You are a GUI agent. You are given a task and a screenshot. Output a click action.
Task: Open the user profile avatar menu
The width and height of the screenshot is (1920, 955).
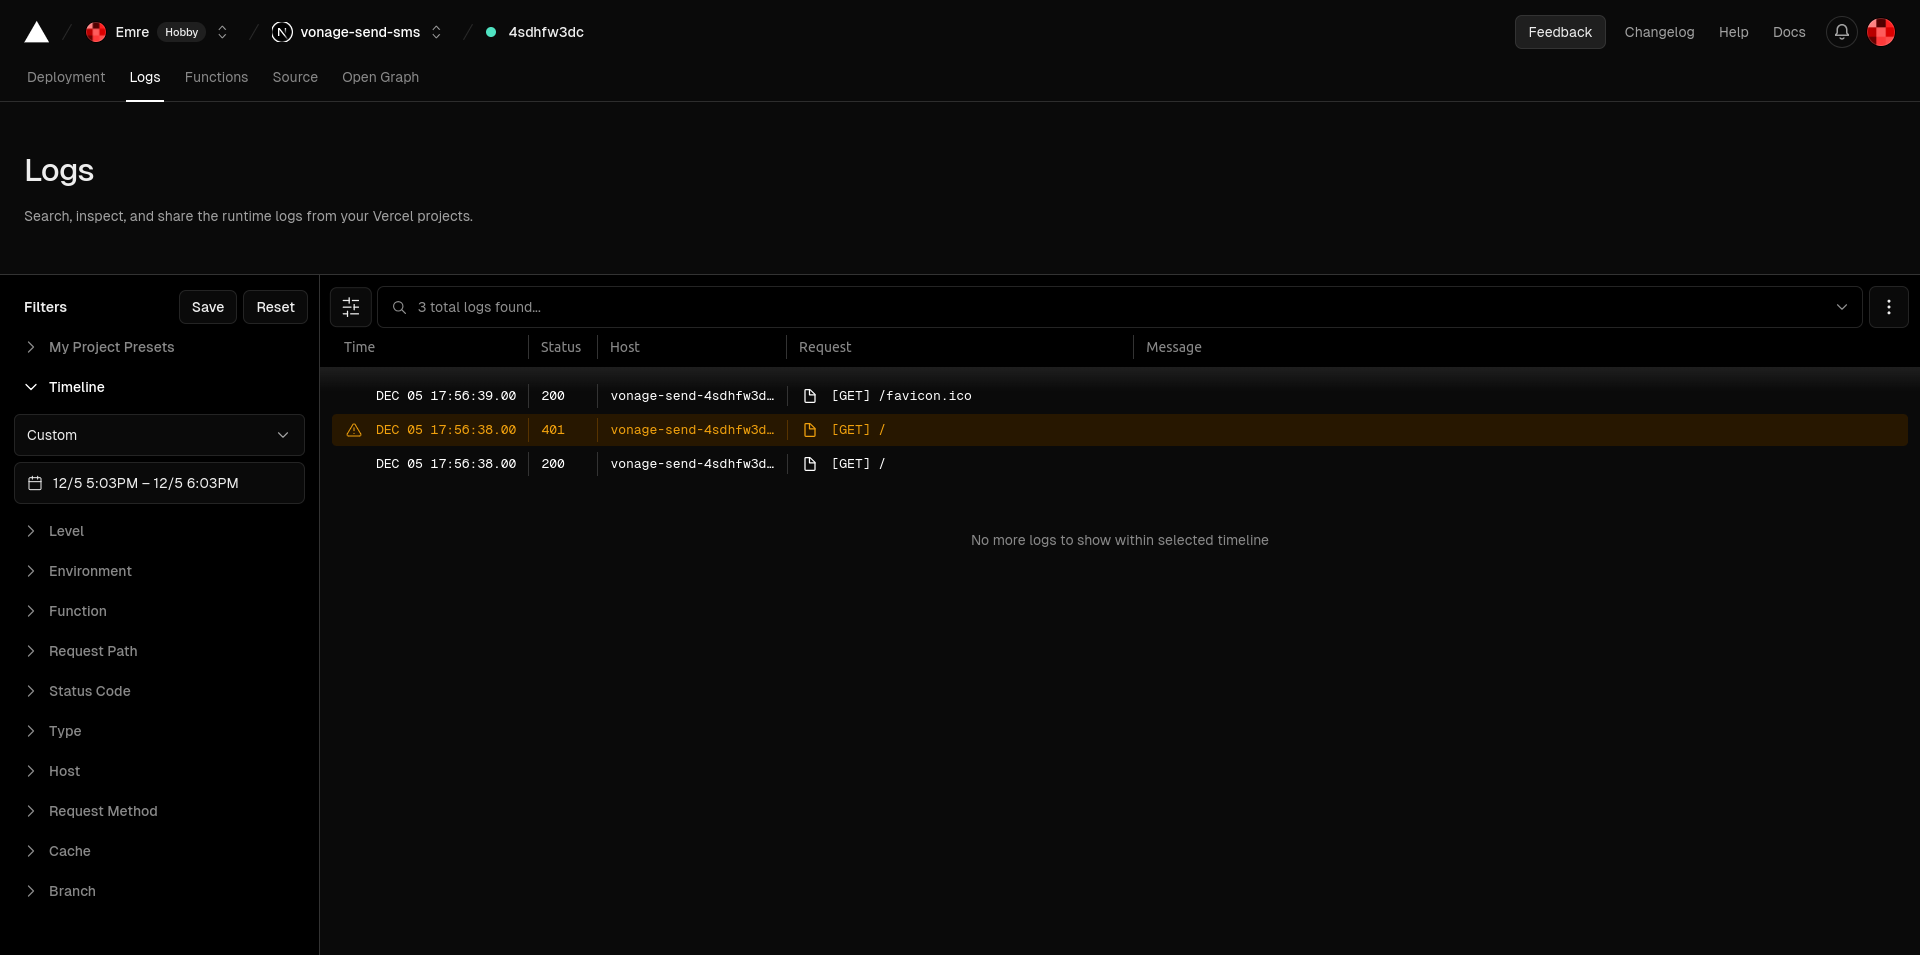pos(1881,32)
